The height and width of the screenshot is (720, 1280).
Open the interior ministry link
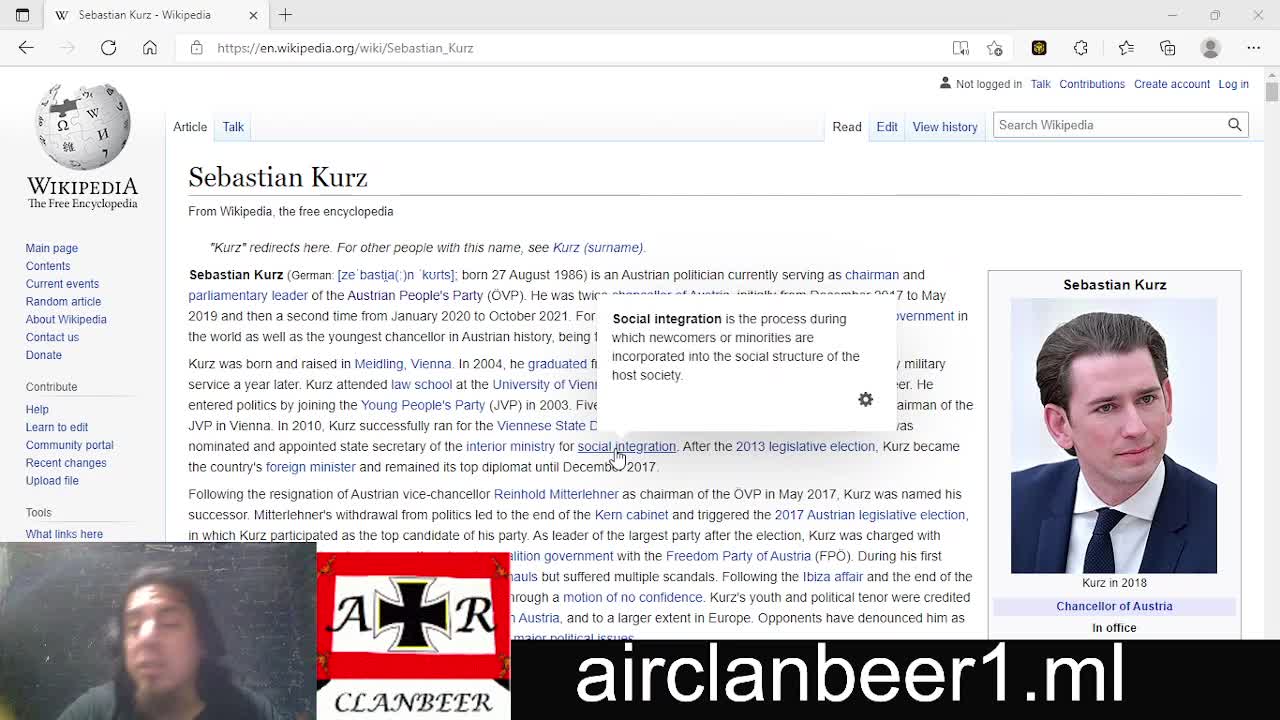pos(510,447)
